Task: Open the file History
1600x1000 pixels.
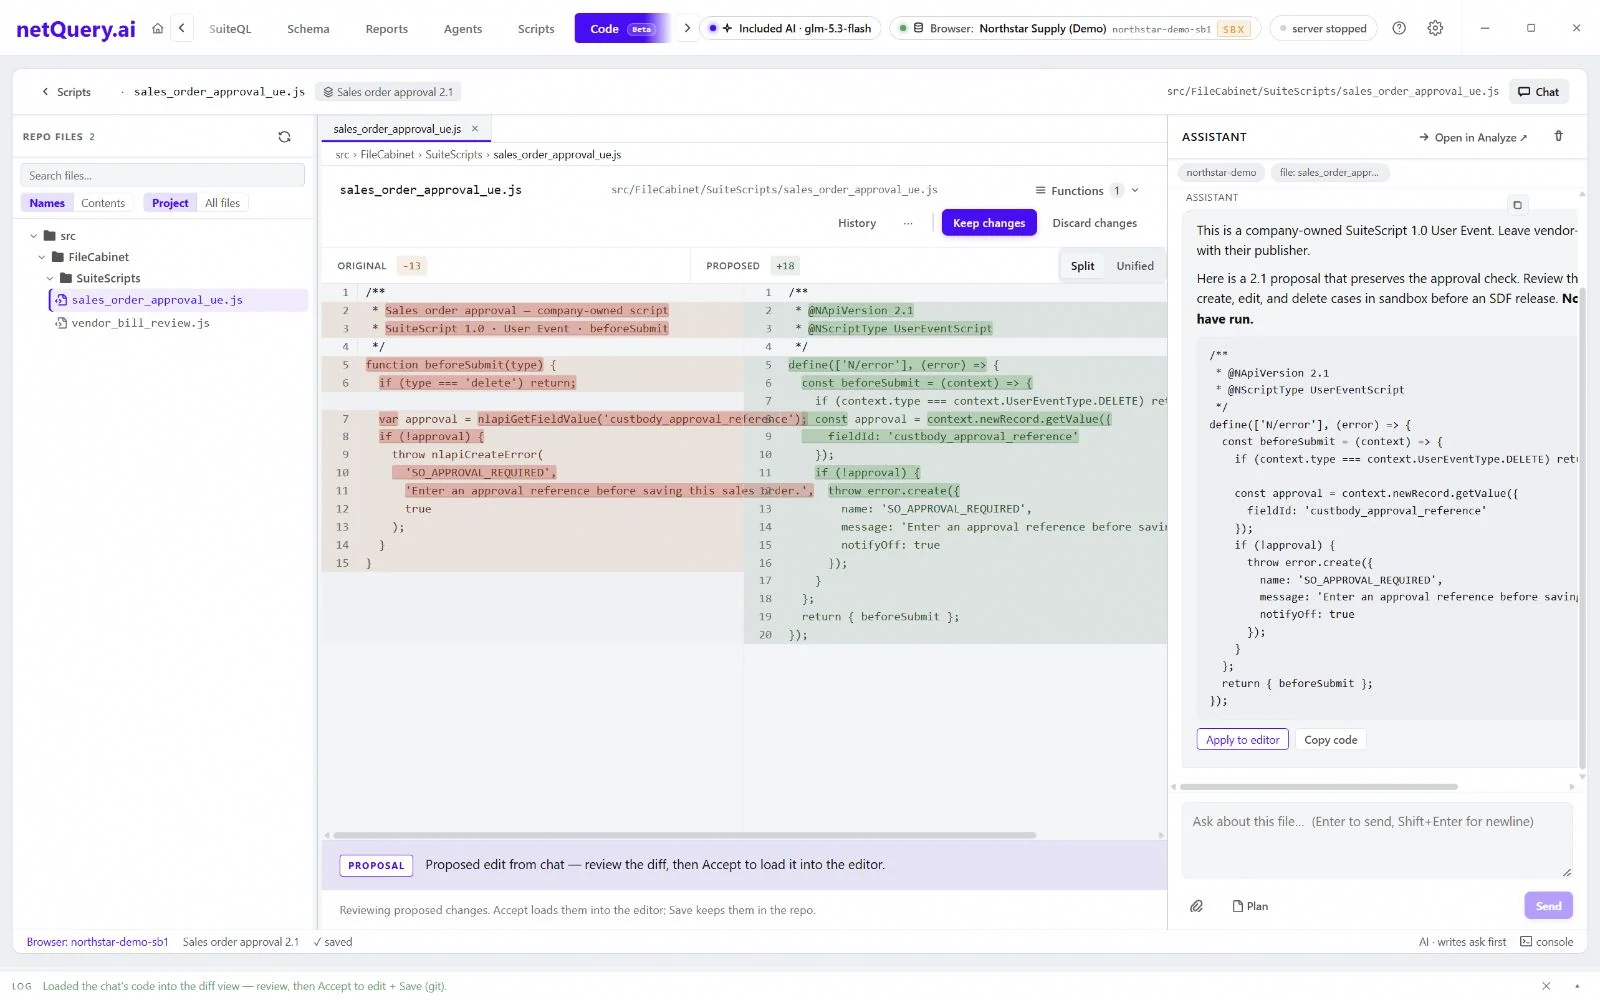Action: (857, 223)
